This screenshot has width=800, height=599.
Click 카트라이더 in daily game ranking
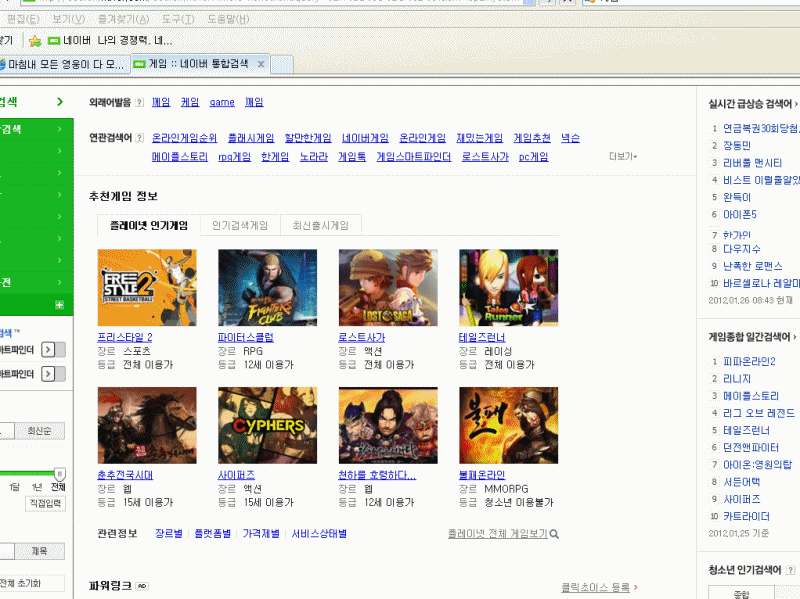coord(746,516)
